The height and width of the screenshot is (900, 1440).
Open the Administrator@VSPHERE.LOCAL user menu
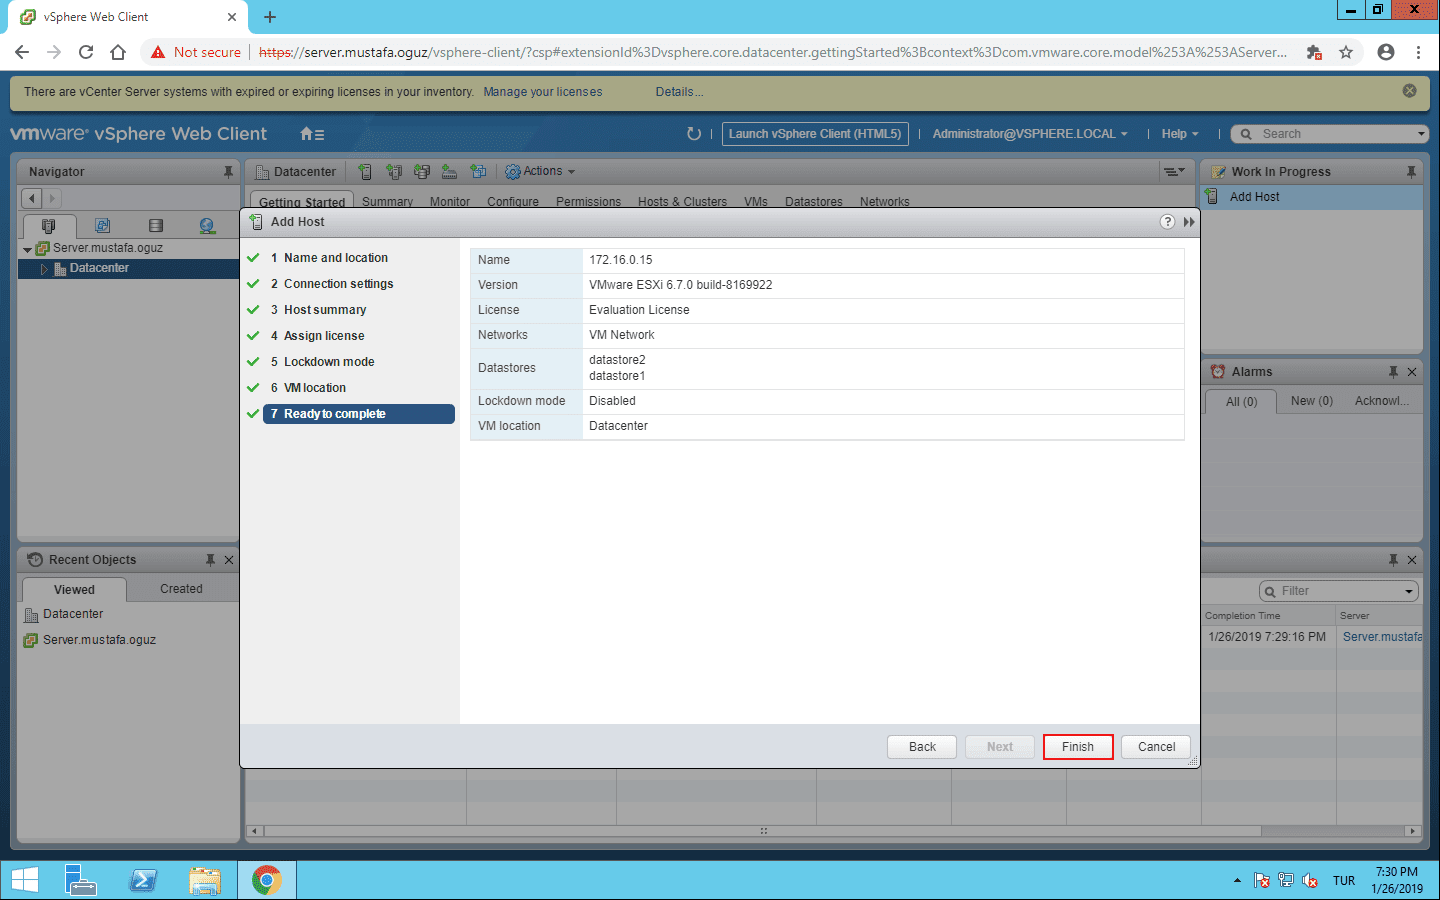pos(1029,133)
